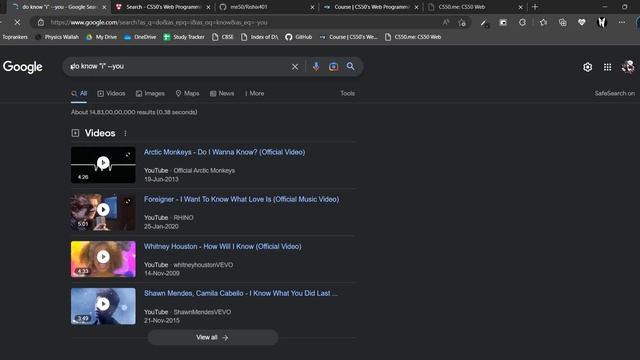The width and height of the screenshot is (640, 360).
Task: Stop loading the page with the X button
Action: pyautogui.click(x=17, y=23)
